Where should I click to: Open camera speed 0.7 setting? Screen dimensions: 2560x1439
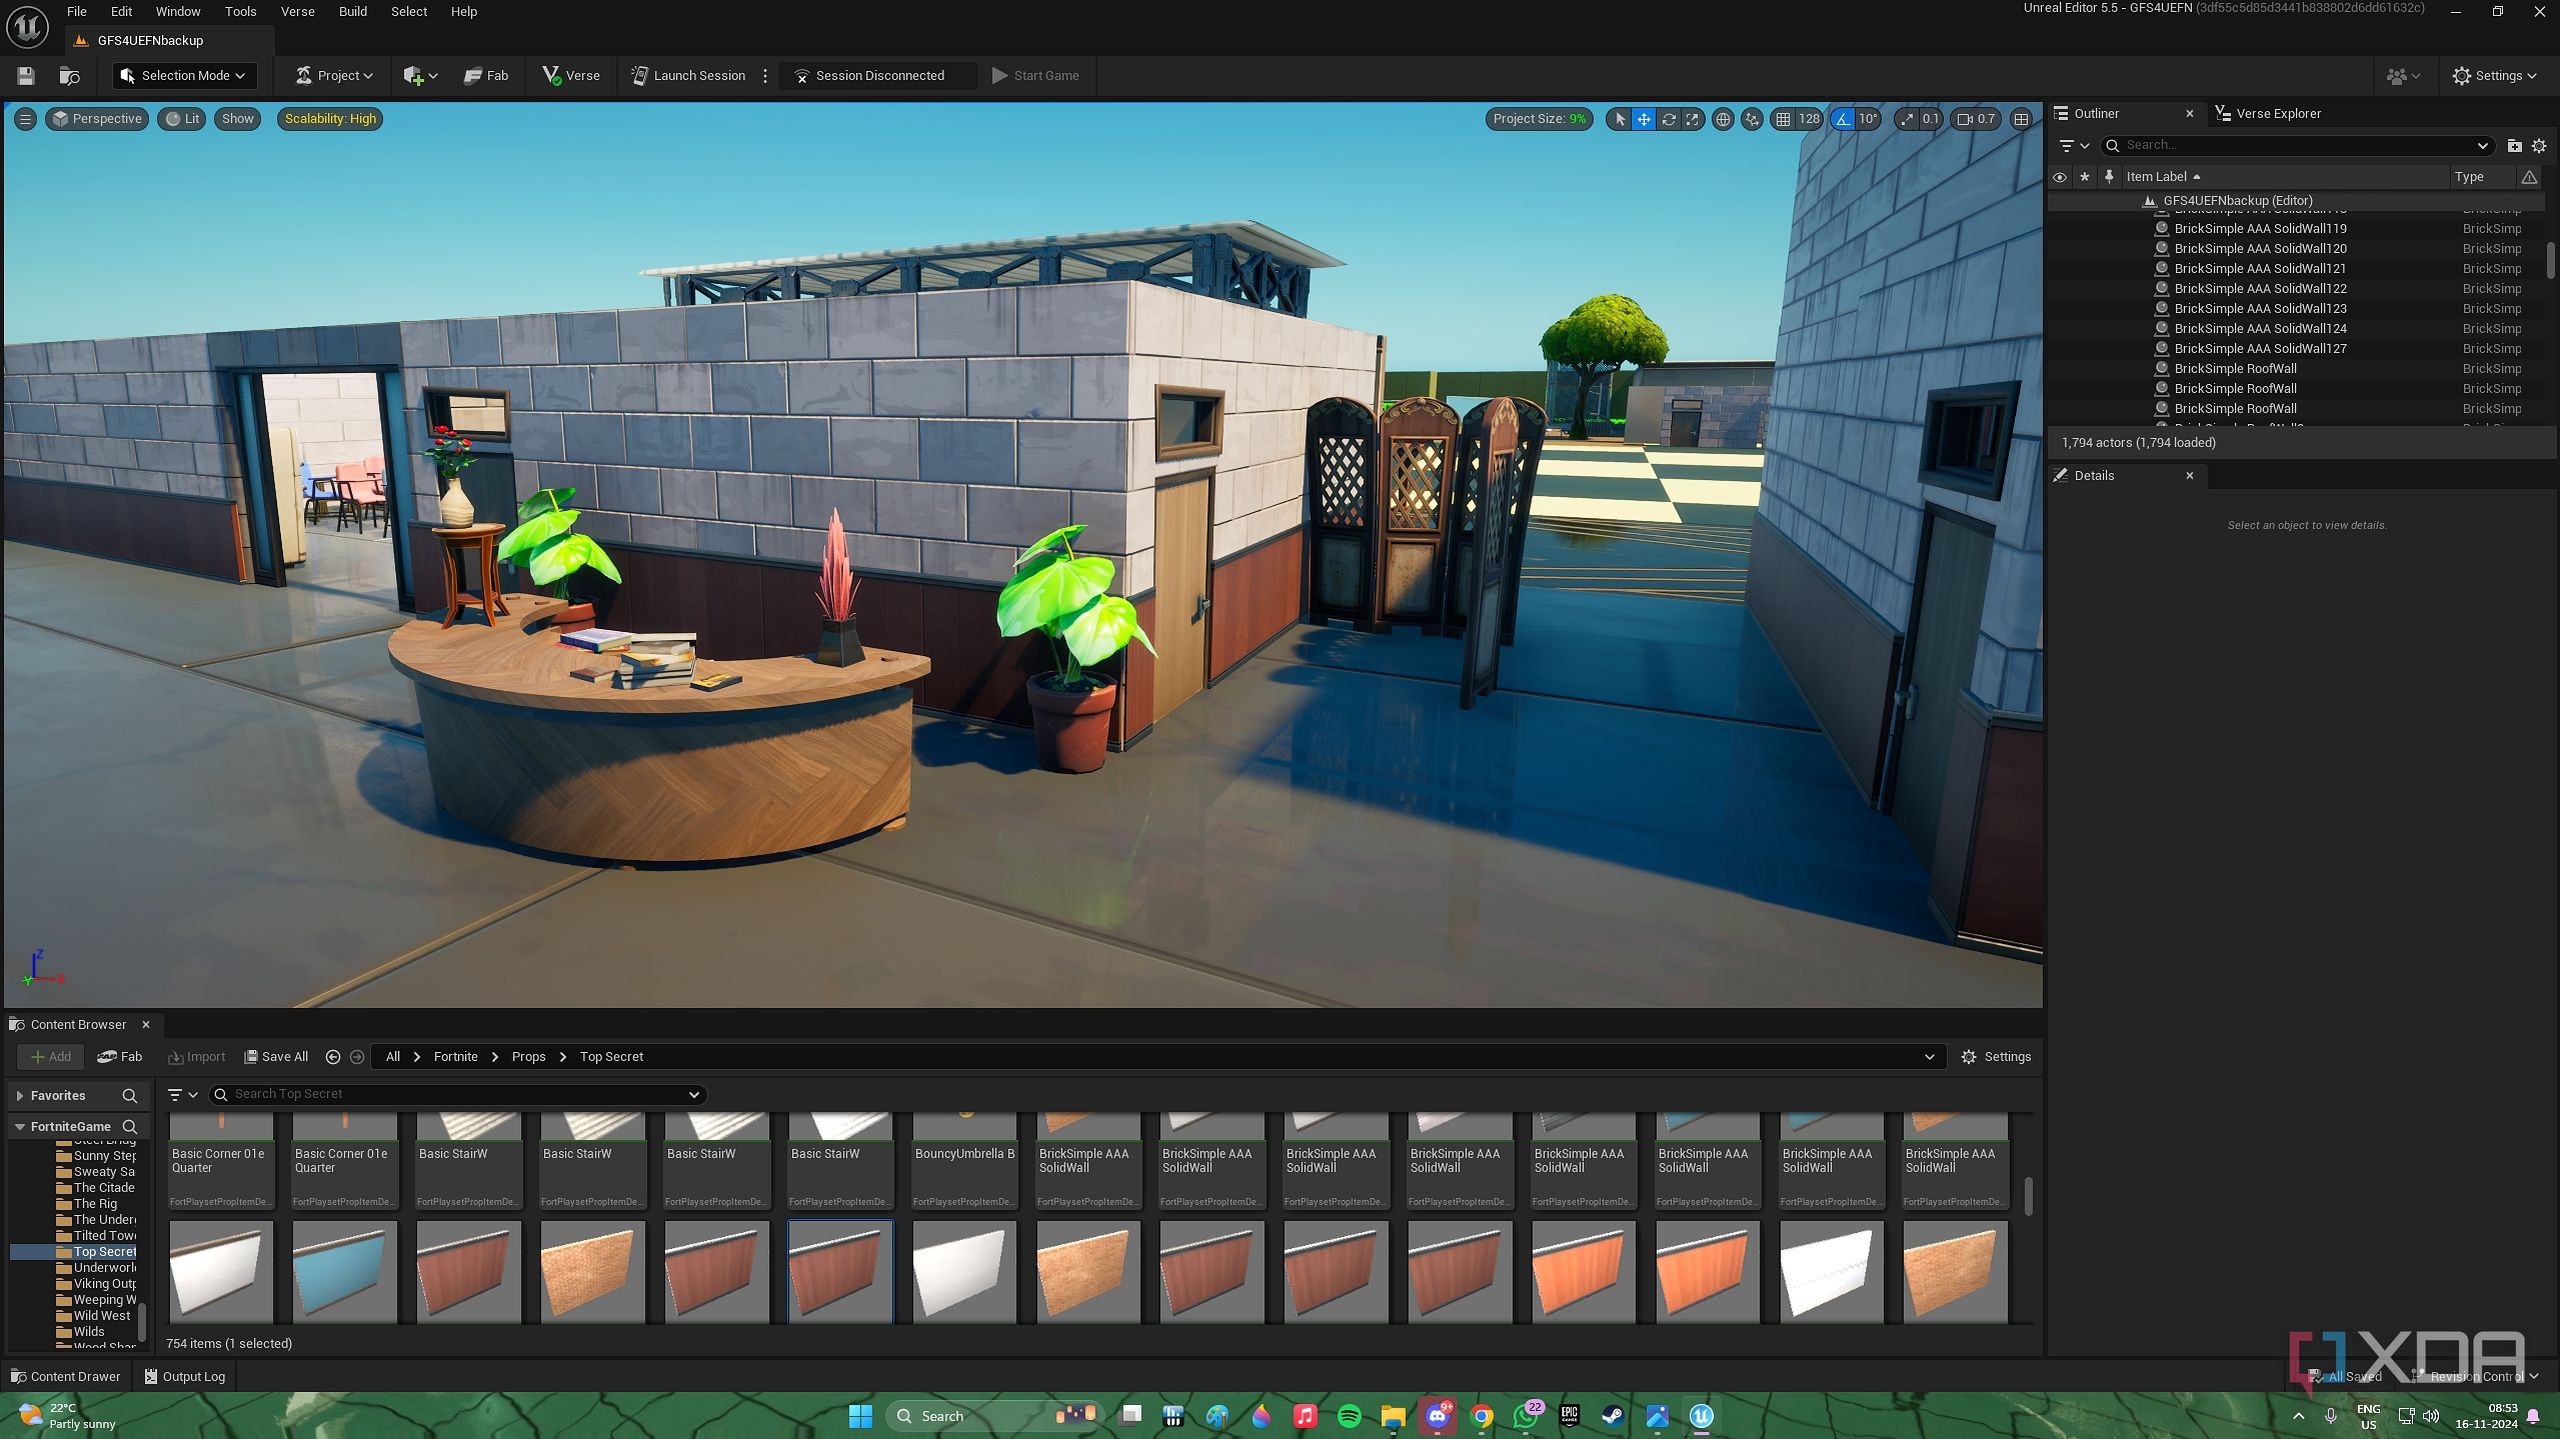pyautogui.click(x=1977, y=119)
